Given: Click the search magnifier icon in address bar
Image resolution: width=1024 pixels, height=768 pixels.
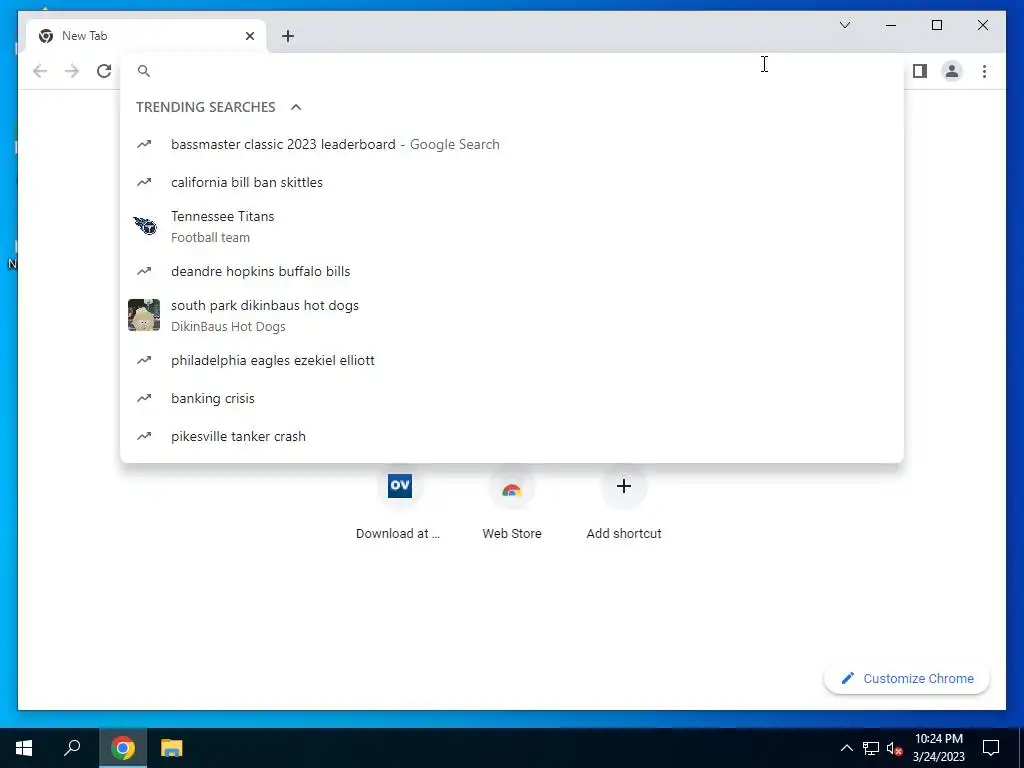Looking at the screenshot, I should click(144, 71).
